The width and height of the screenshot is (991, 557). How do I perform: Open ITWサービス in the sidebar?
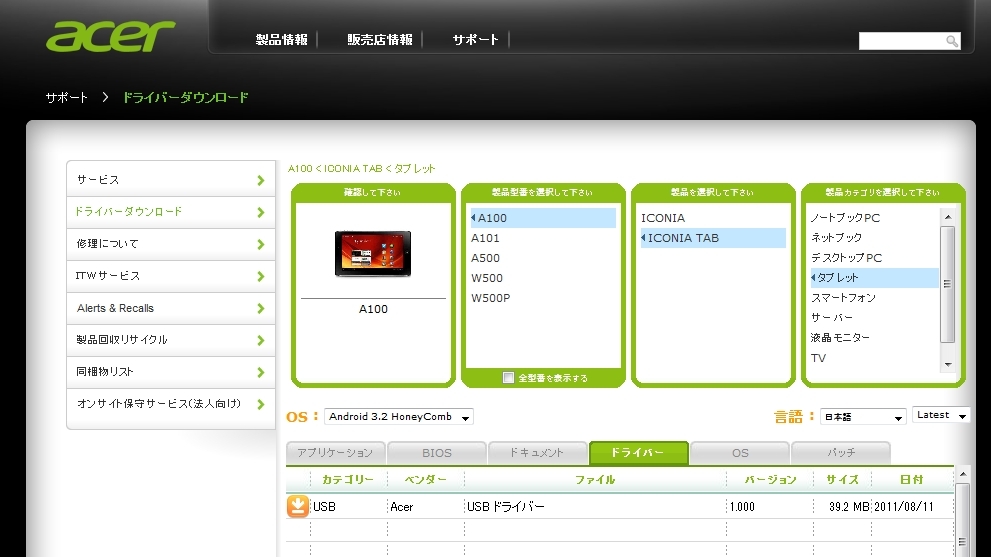pos(171,276)
